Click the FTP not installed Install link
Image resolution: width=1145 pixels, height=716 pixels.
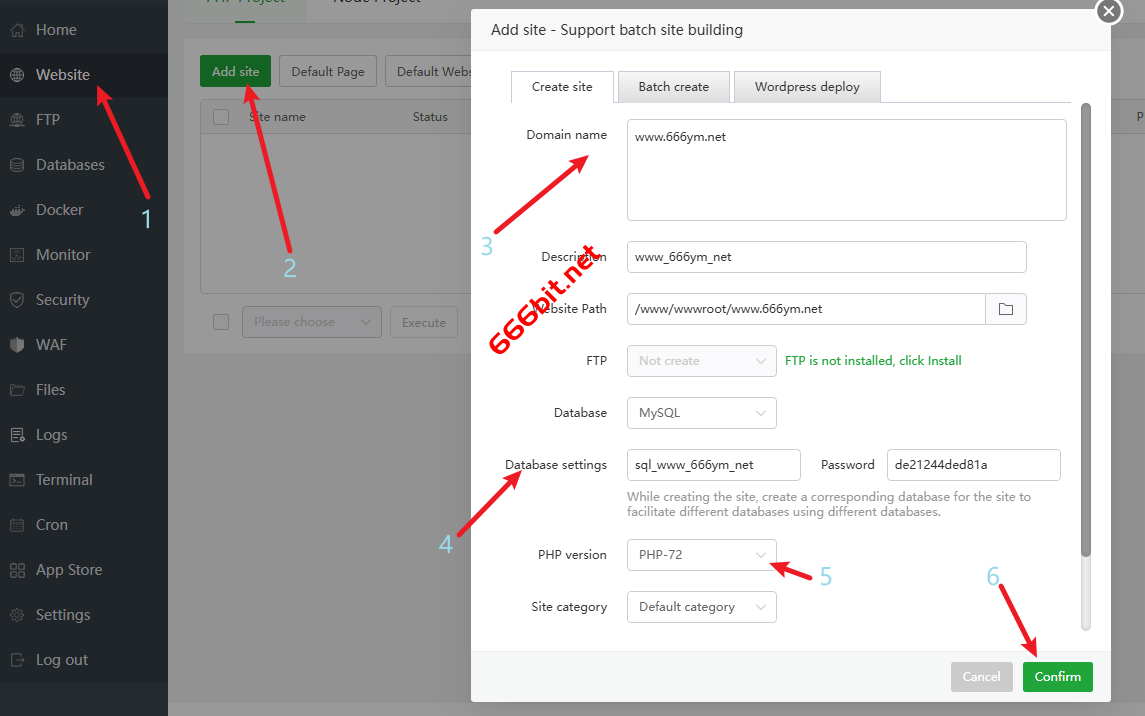(x=872, y=361)
